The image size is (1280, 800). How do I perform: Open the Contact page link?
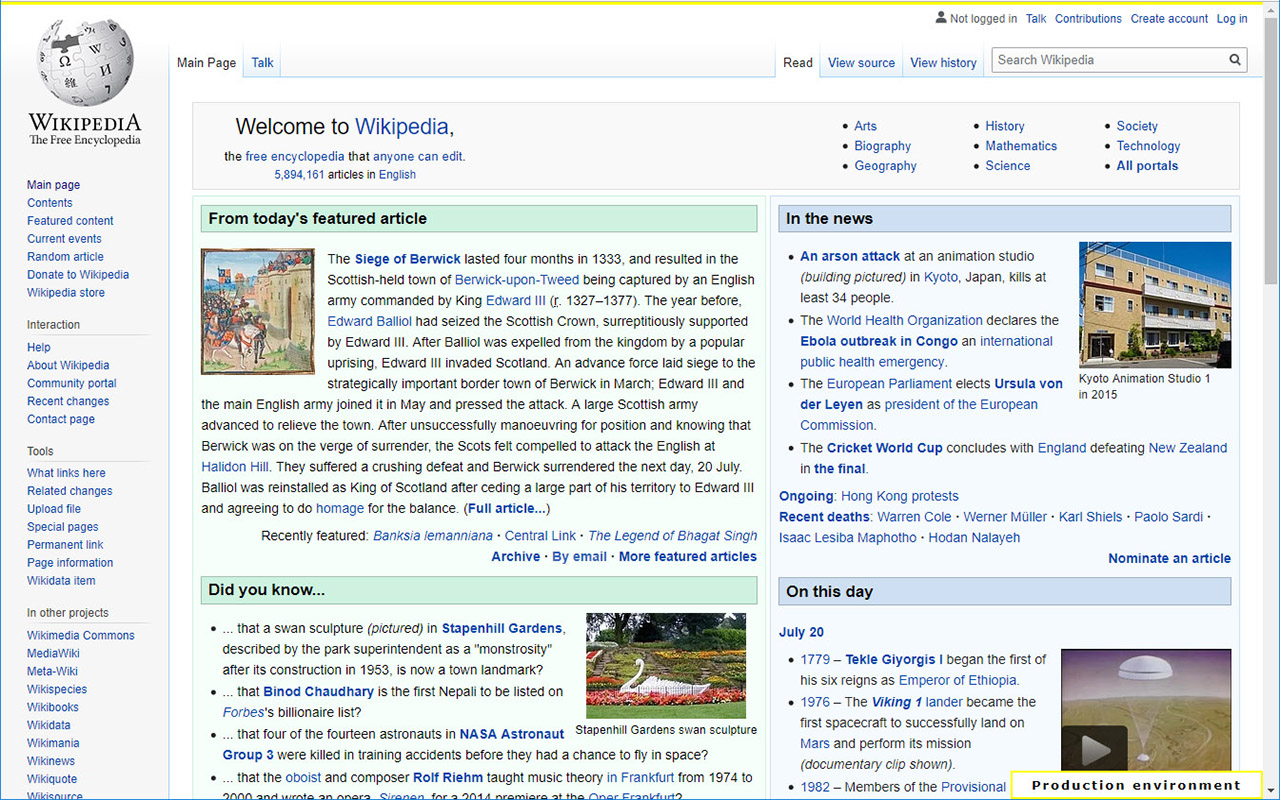[61, 419]
